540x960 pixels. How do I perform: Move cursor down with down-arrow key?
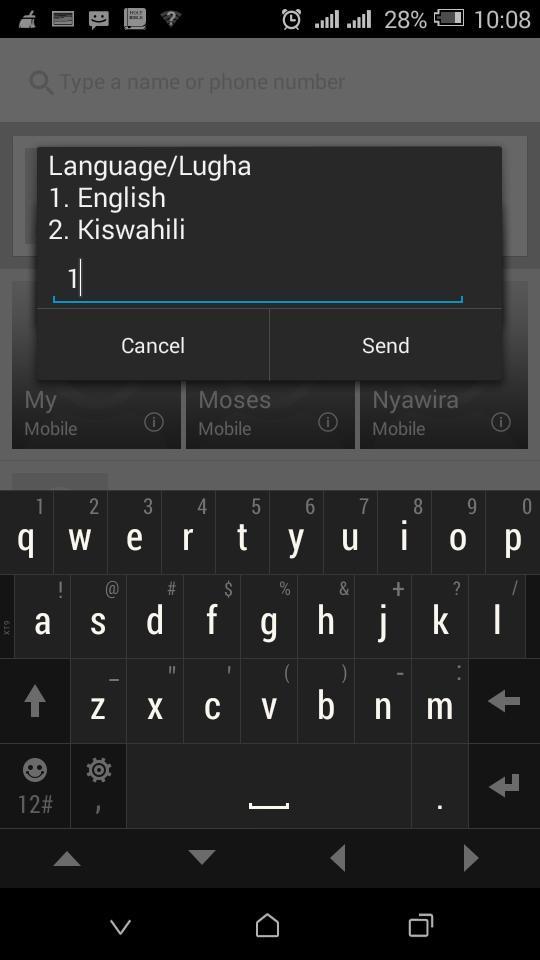tap(202, 858)
